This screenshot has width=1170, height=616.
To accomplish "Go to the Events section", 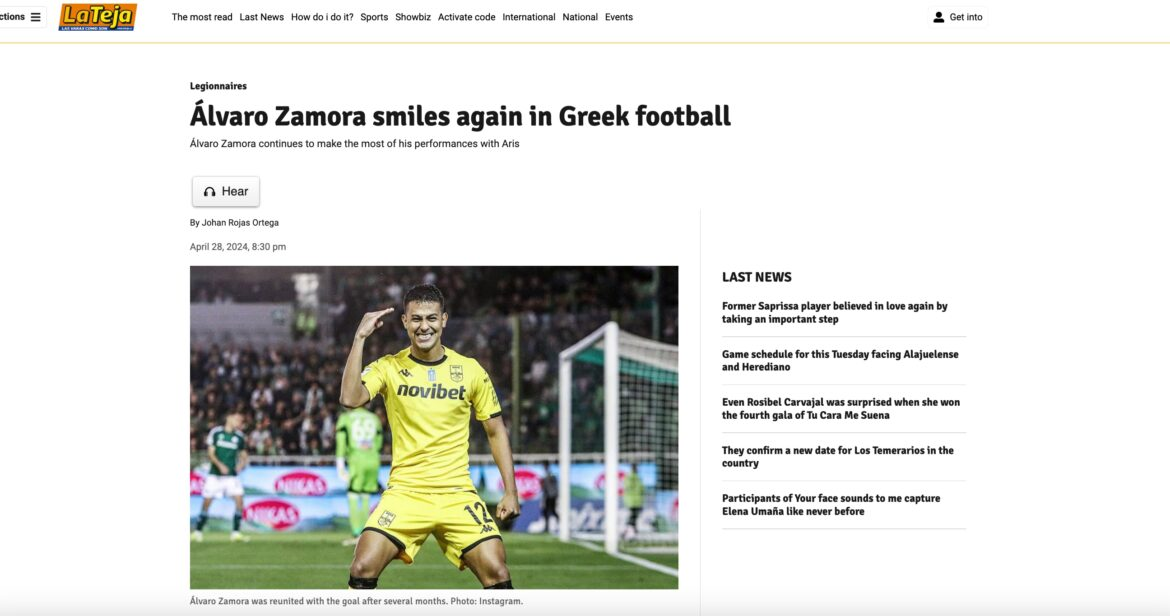I will tap(619, 17).
